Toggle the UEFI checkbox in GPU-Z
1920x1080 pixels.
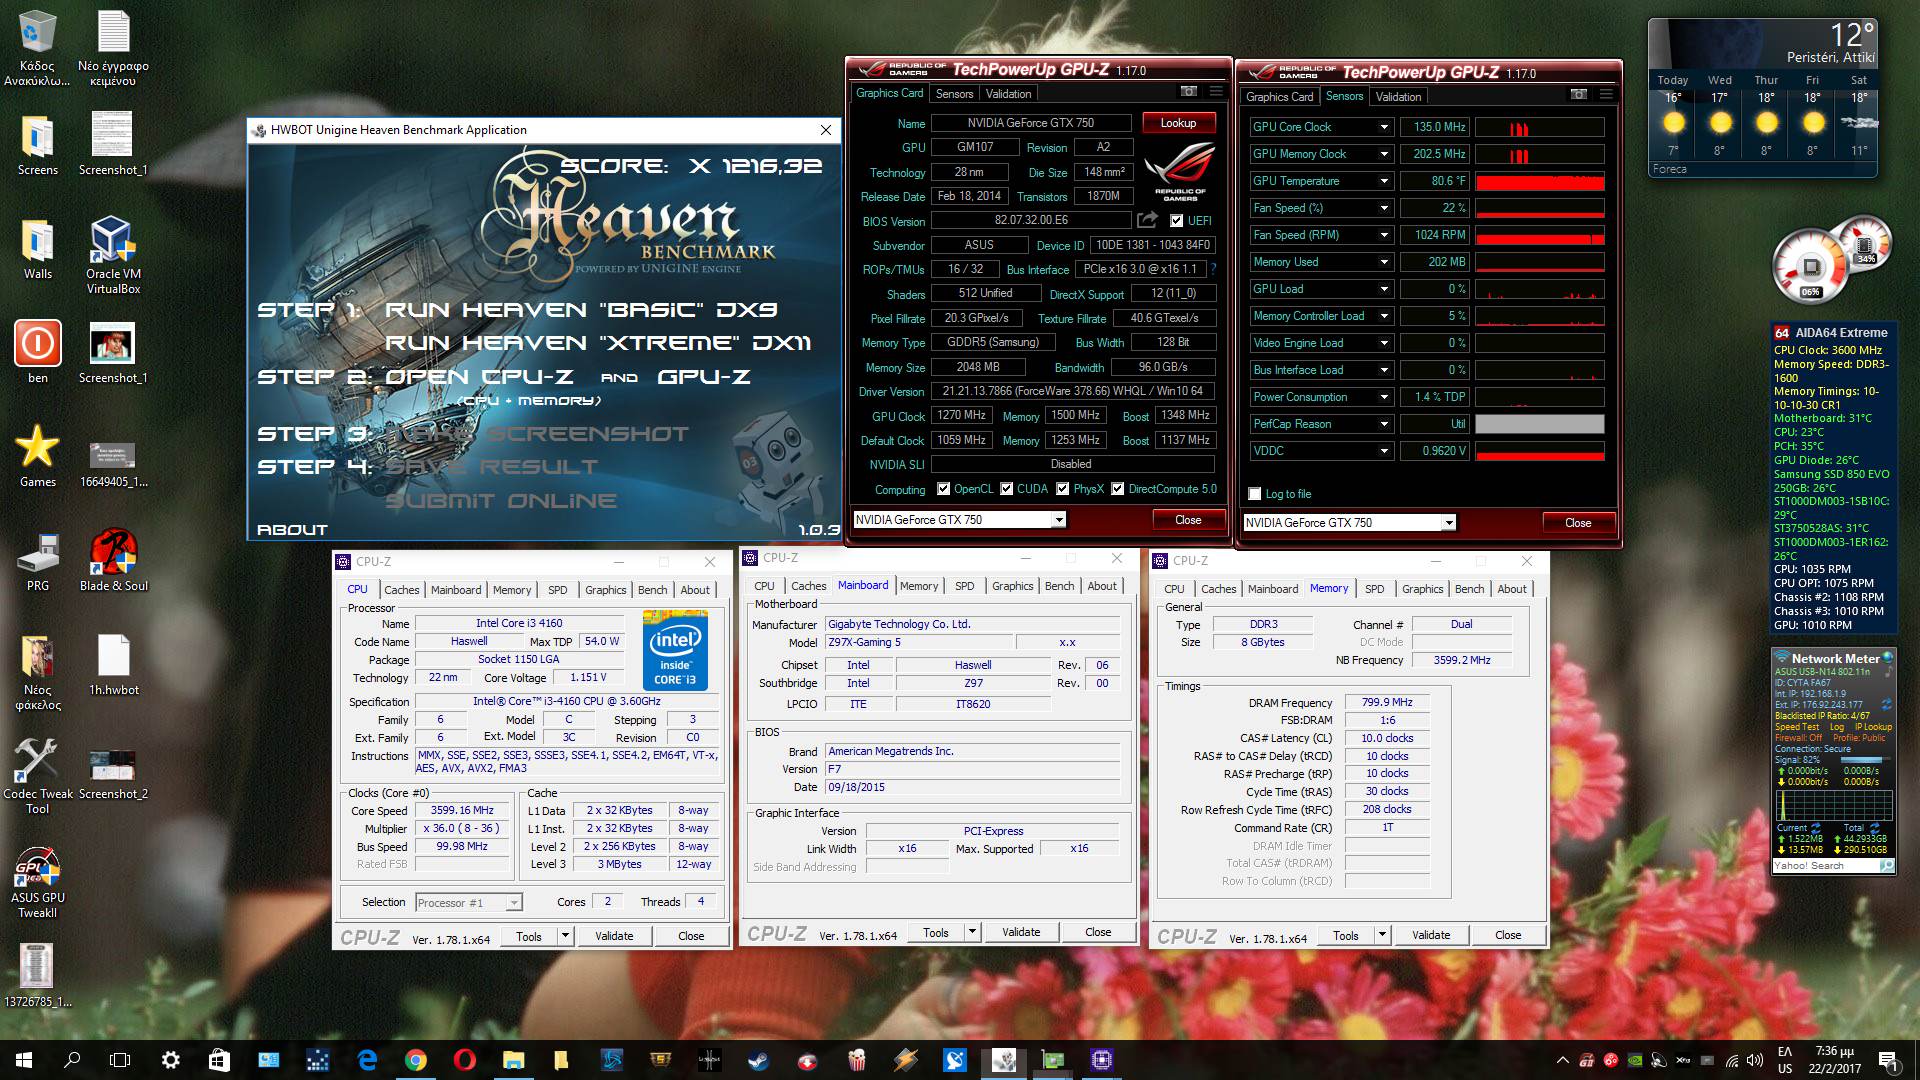point(1176,221)
